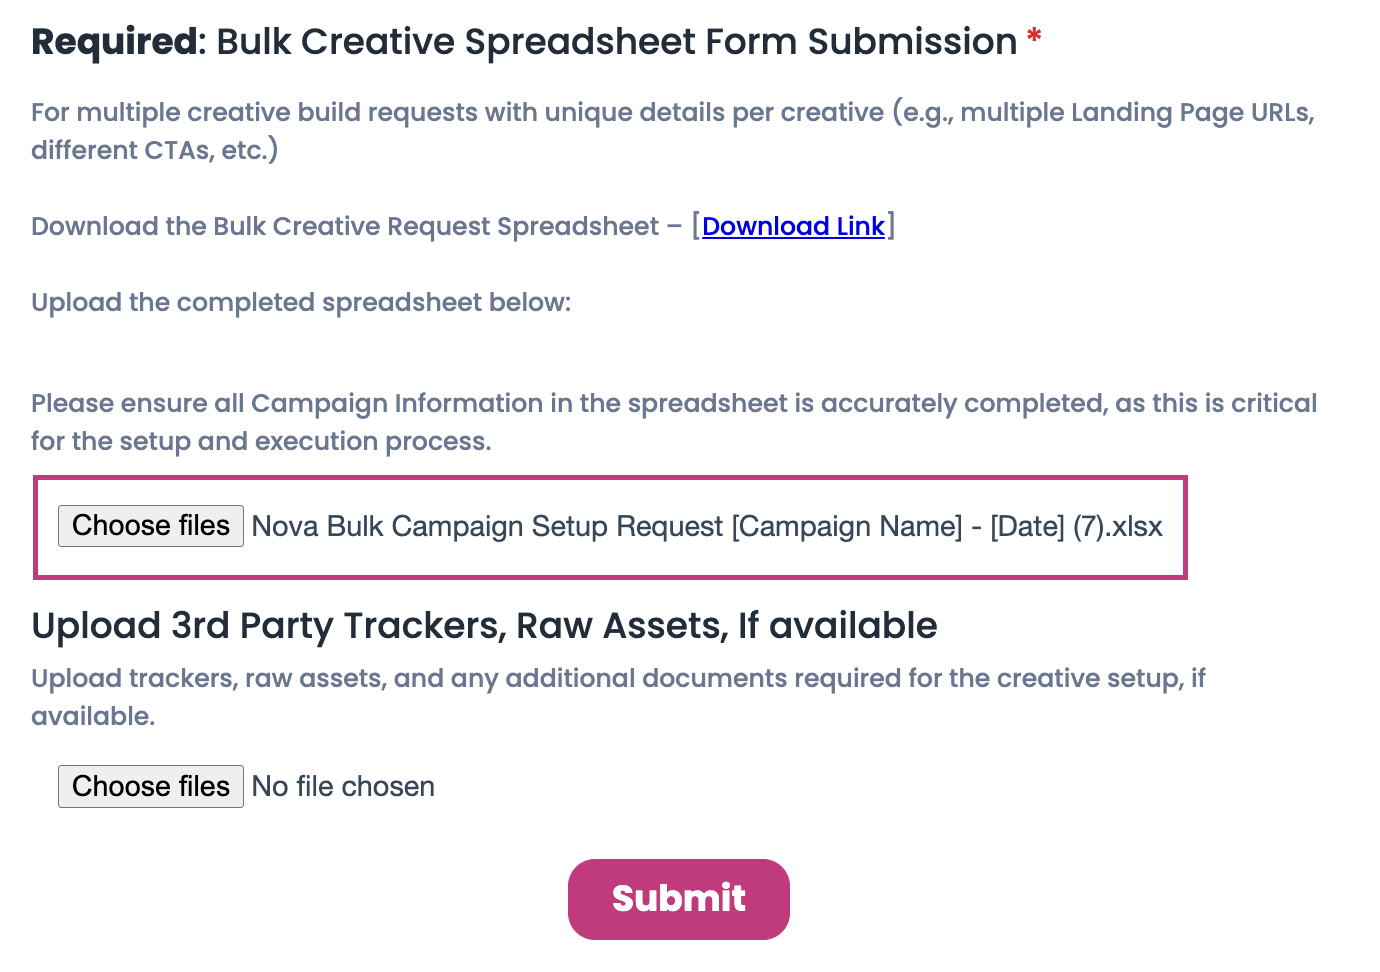
Task: Click 'Upload the completed spreadsheet below' text
Action: point(301,303)
